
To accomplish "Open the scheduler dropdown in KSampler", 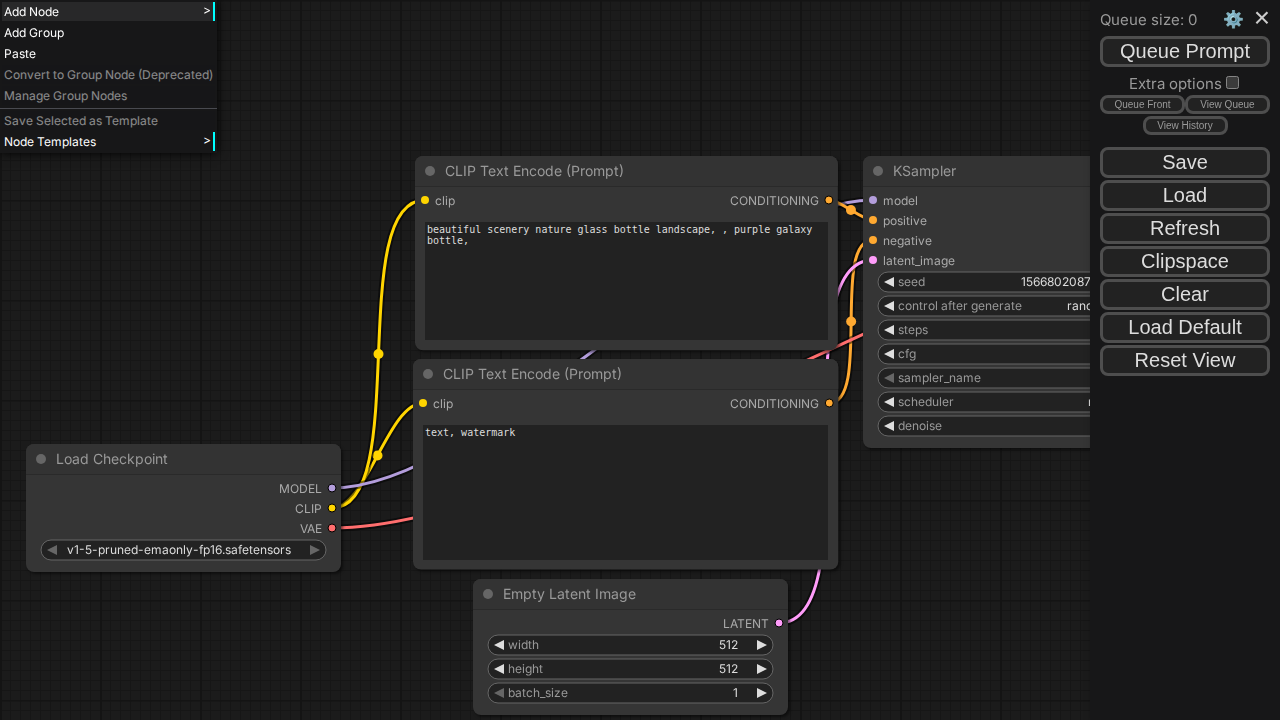I will [x=985, y=402].
